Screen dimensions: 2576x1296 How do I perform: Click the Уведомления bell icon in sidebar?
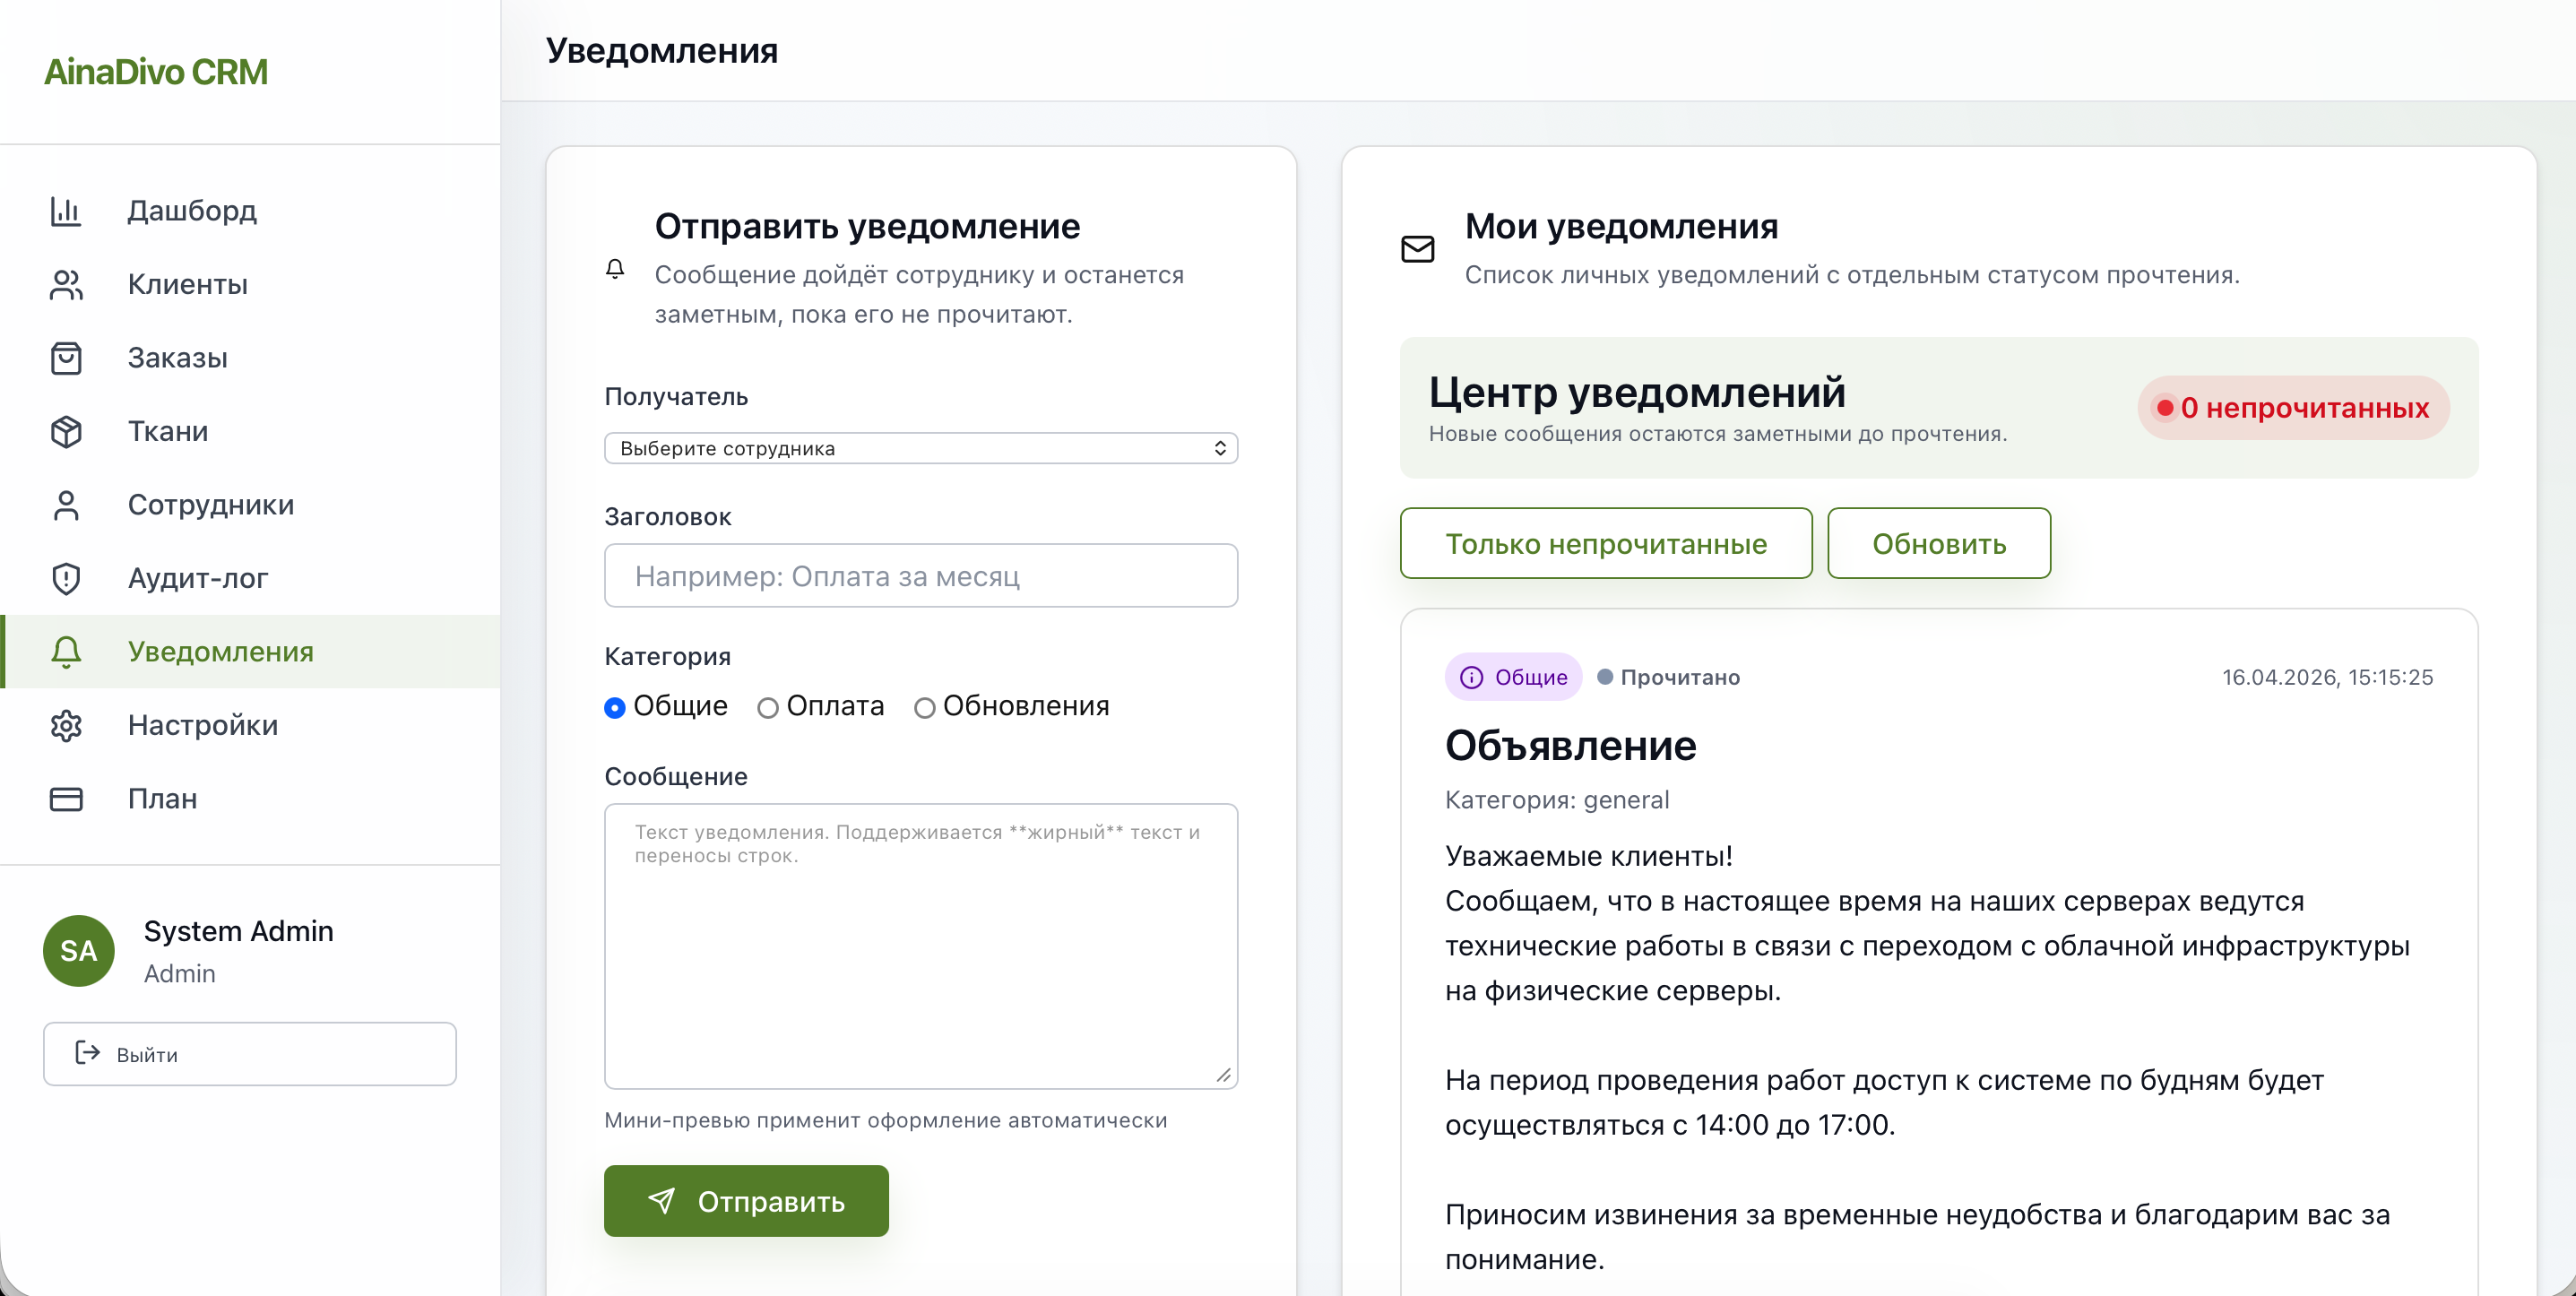tap(66, 652)
